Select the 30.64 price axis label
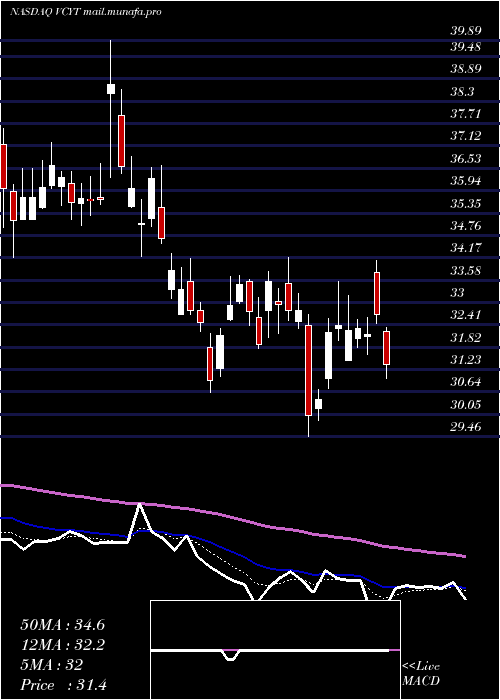The width and height of the screenshot is (500, 700). 466,382
